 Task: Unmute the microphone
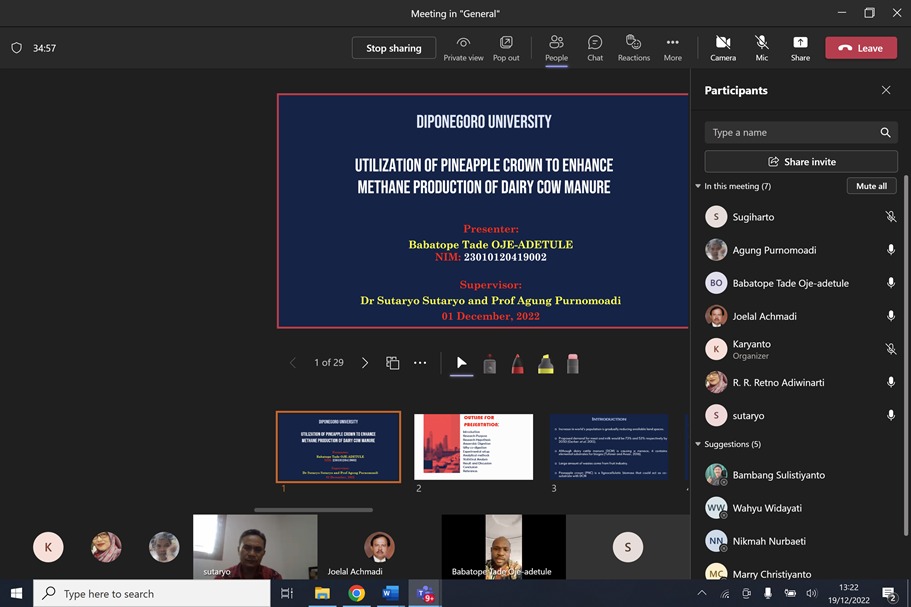coord(761,47)
